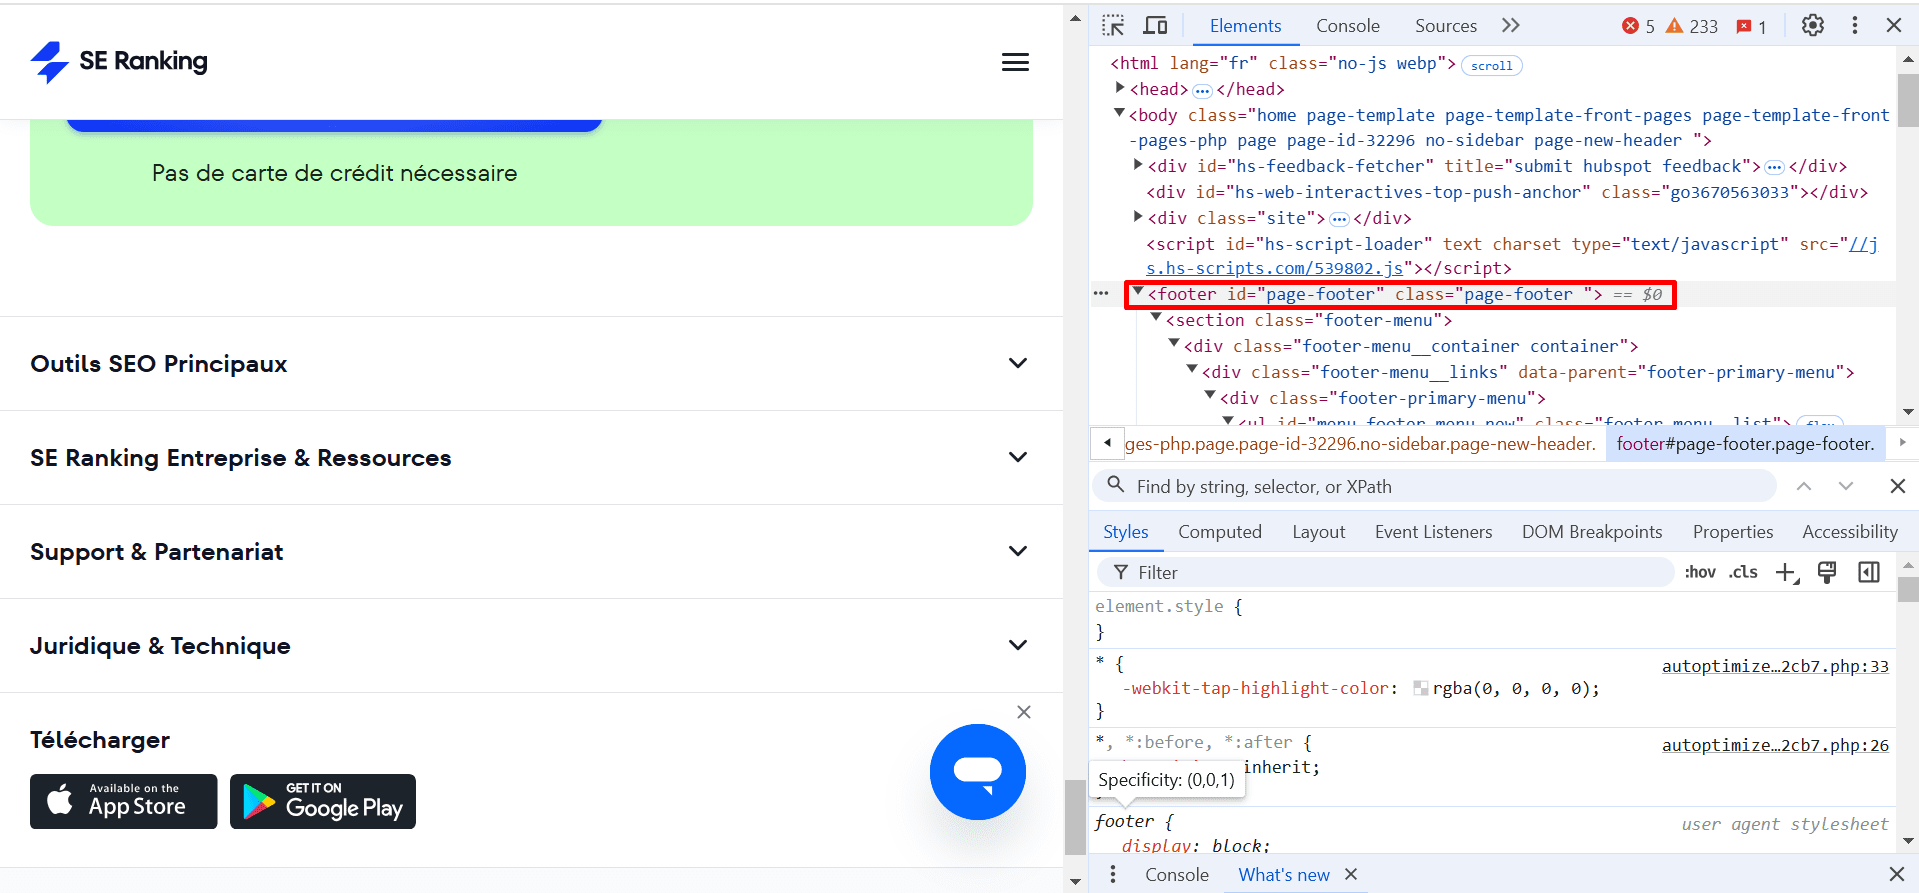The width and height of the screenshot is (1919, 893).
Task: Click the Google Play download badge
Action: coord(323,801)
